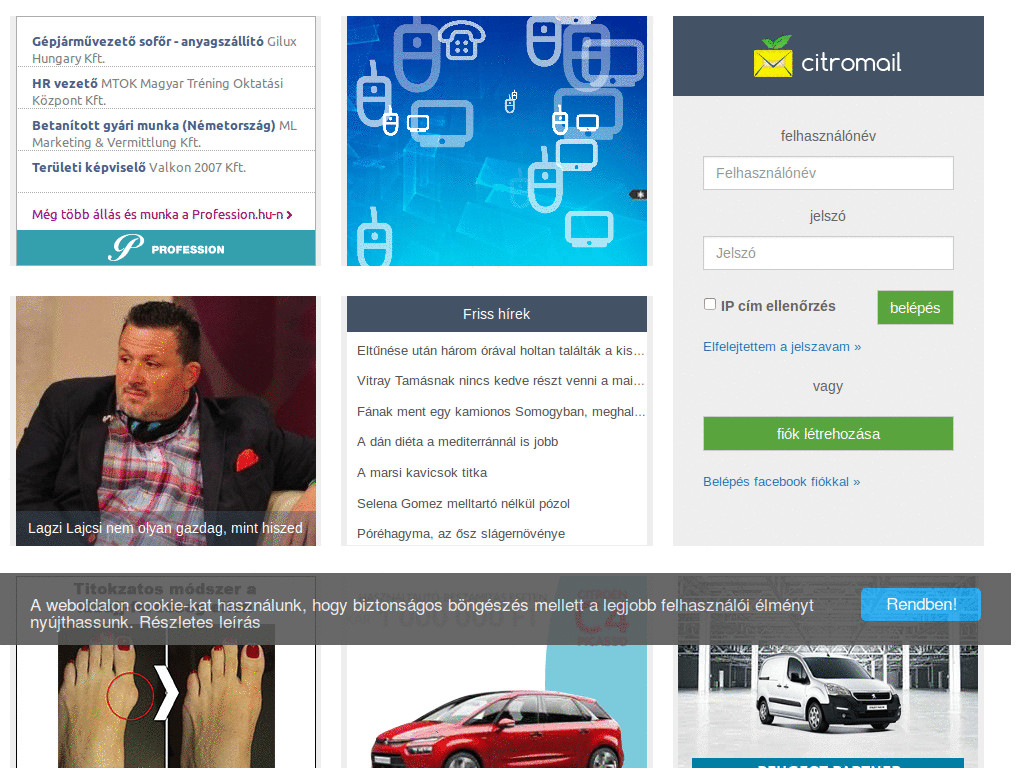Click the fiók létrehozása button
The width and height of the screenshot is (1024, 768).
tap(828, 434)
